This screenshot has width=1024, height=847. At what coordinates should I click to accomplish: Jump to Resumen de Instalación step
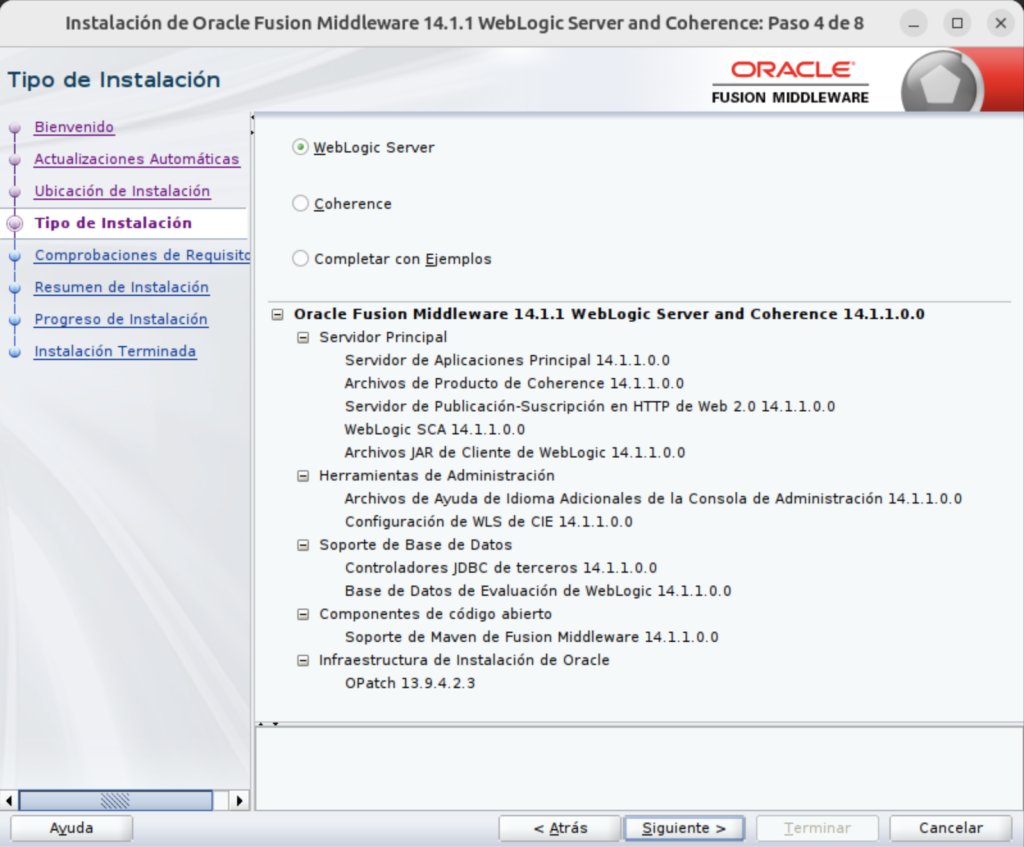121,287
